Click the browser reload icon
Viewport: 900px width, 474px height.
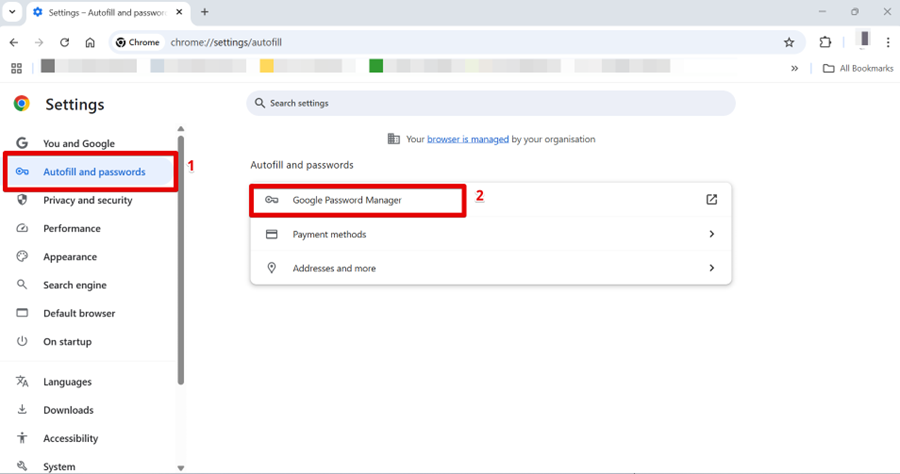click(64, 43)
